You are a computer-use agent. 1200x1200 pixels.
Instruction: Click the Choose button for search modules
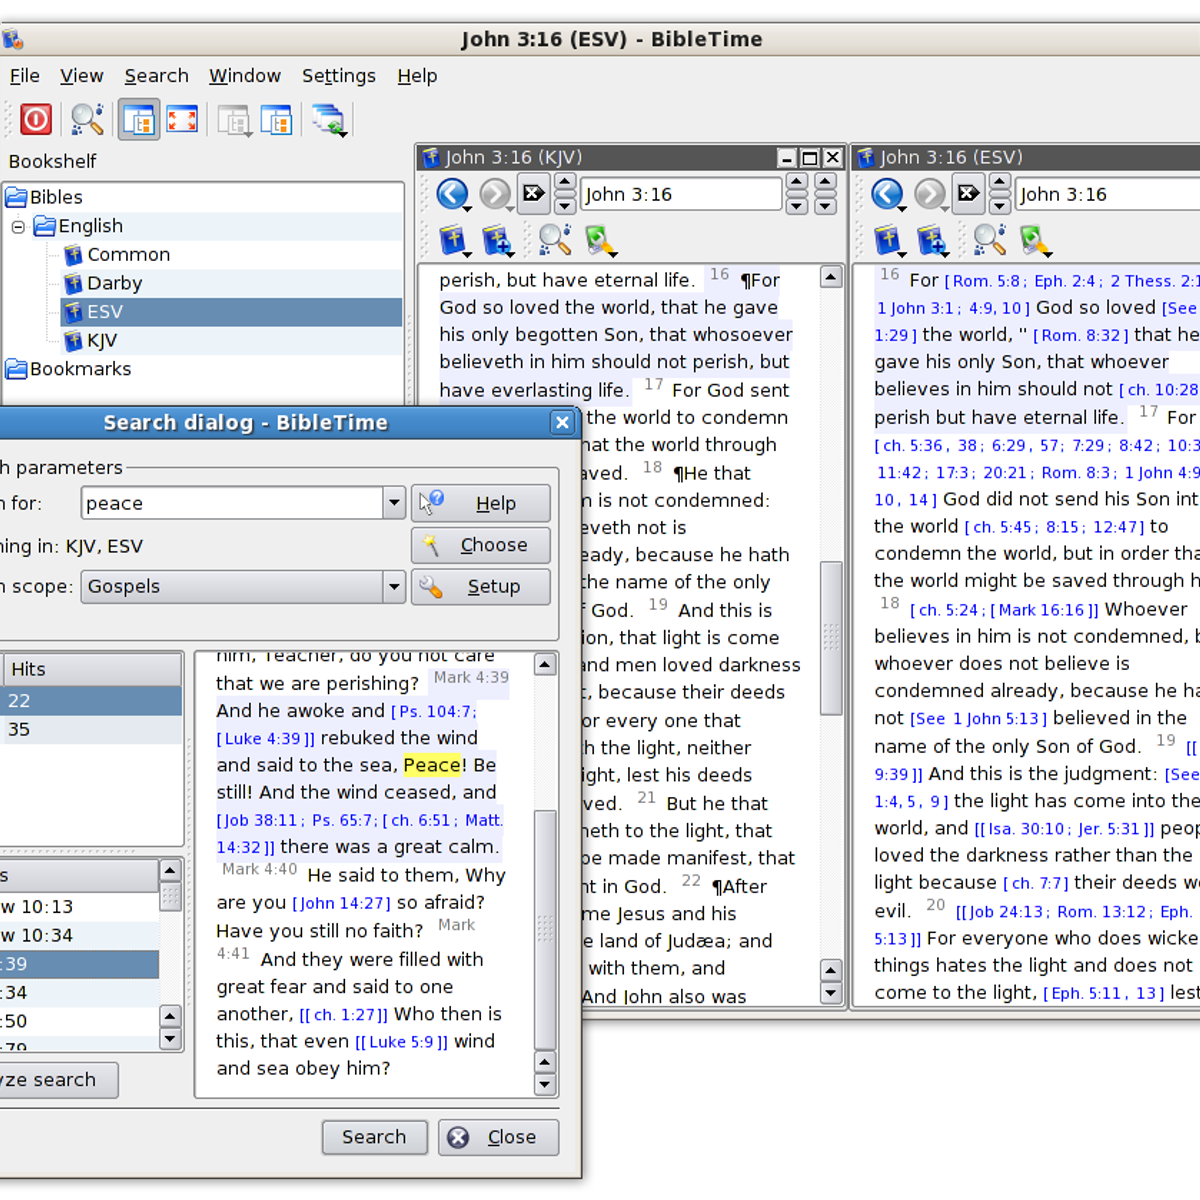[481, 545]
